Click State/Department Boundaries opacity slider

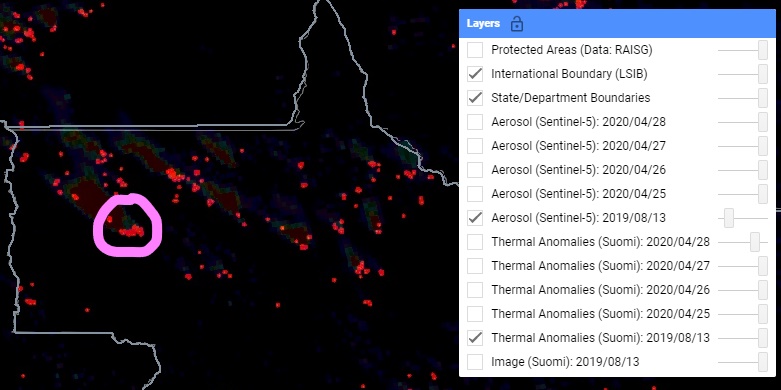743,98
